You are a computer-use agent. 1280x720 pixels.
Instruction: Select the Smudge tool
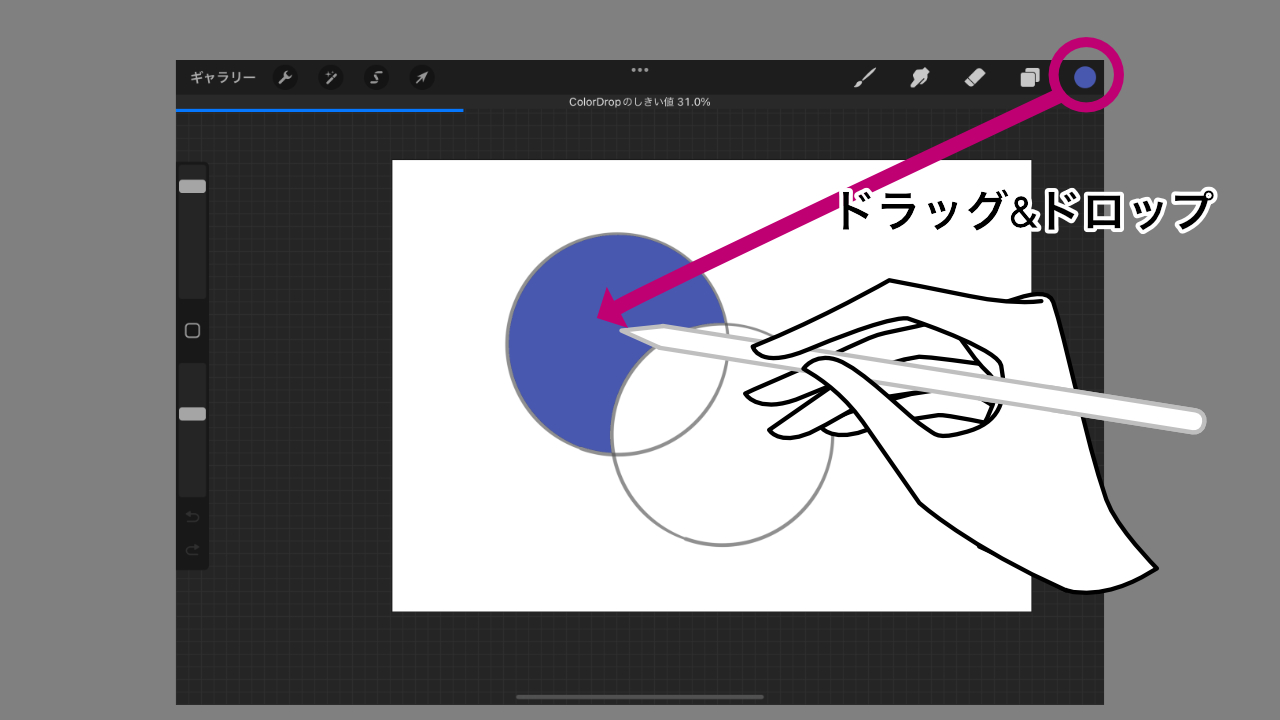(x=920, y=78)
